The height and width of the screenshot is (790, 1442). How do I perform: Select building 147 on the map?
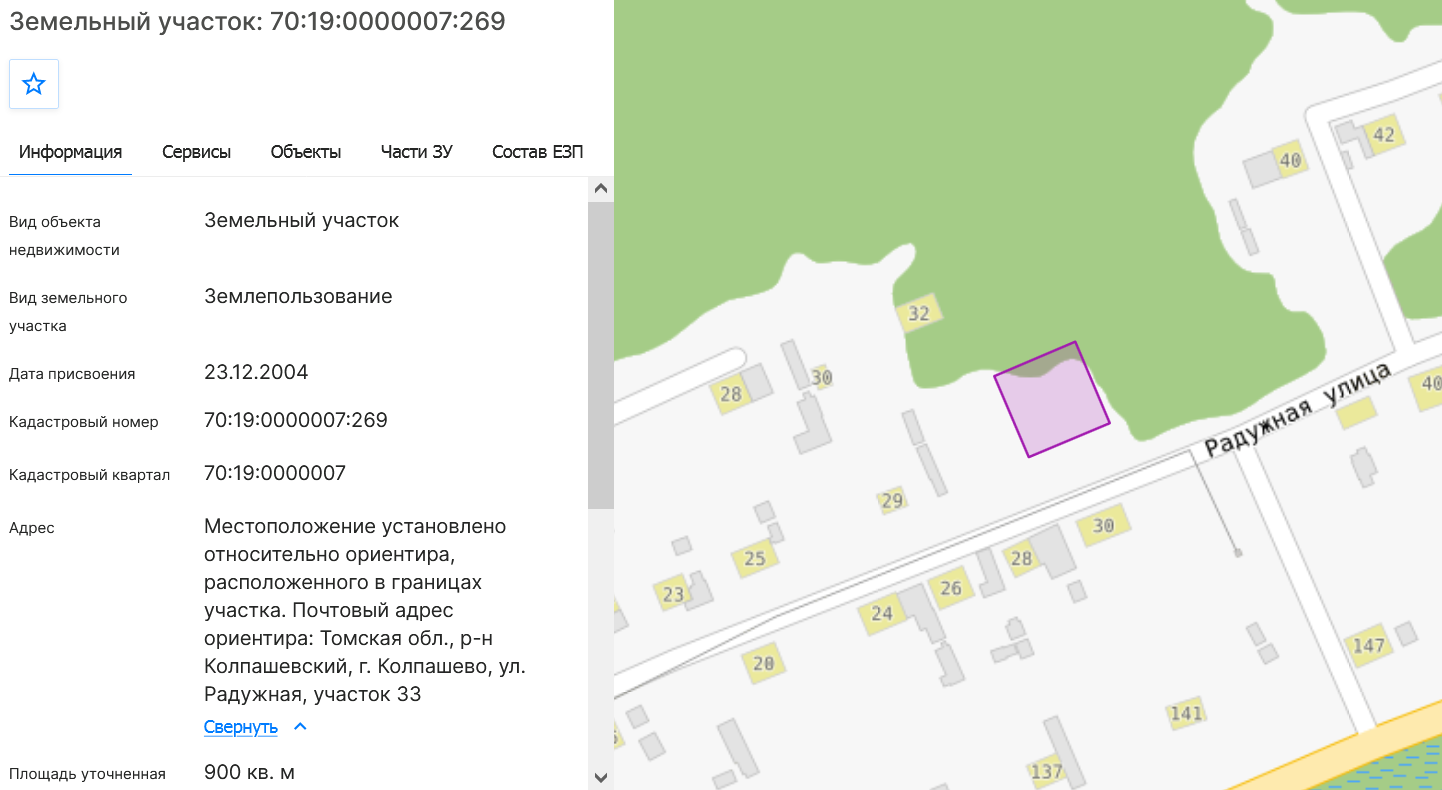(1368, 645)
